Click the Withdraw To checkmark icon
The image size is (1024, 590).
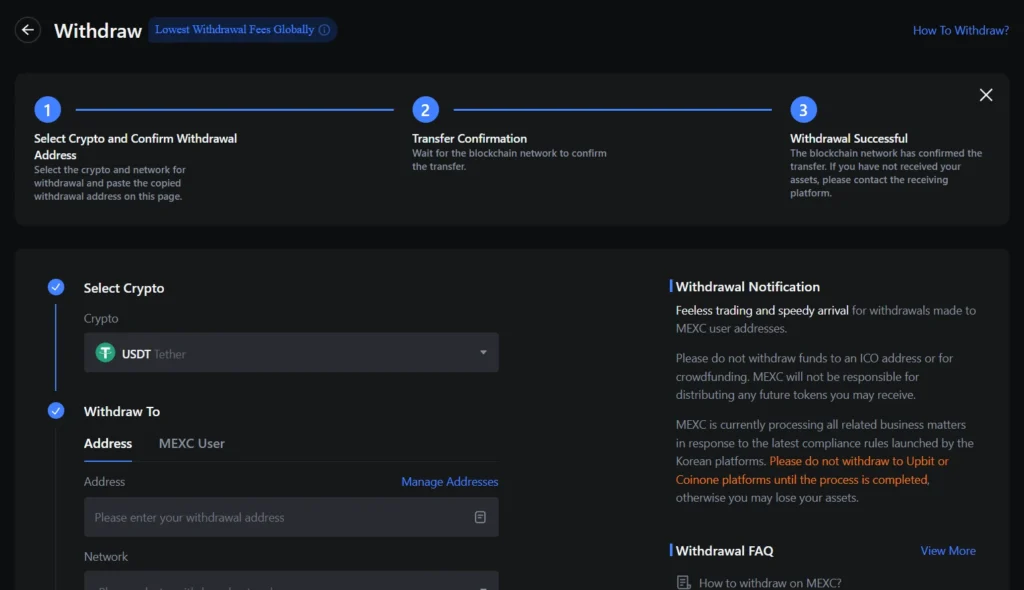[x=56, y=410]
